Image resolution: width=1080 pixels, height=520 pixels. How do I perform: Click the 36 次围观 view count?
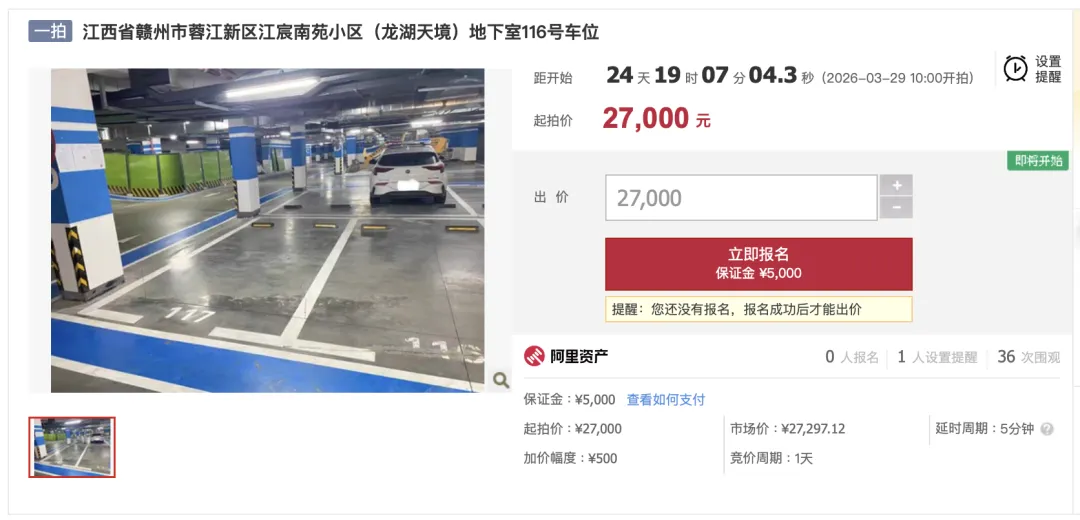tap(1029, 357)
